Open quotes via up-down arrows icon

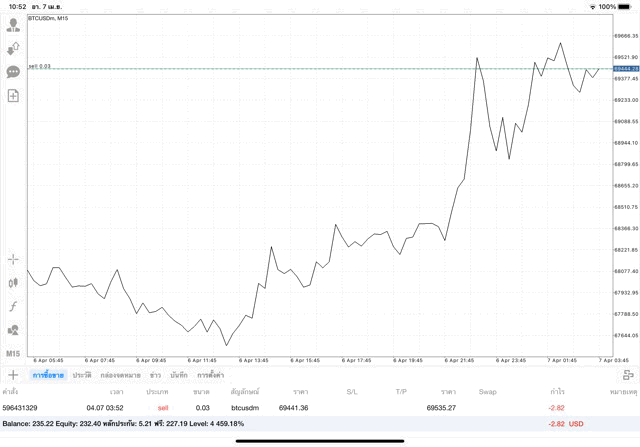[x=13, y=48]
